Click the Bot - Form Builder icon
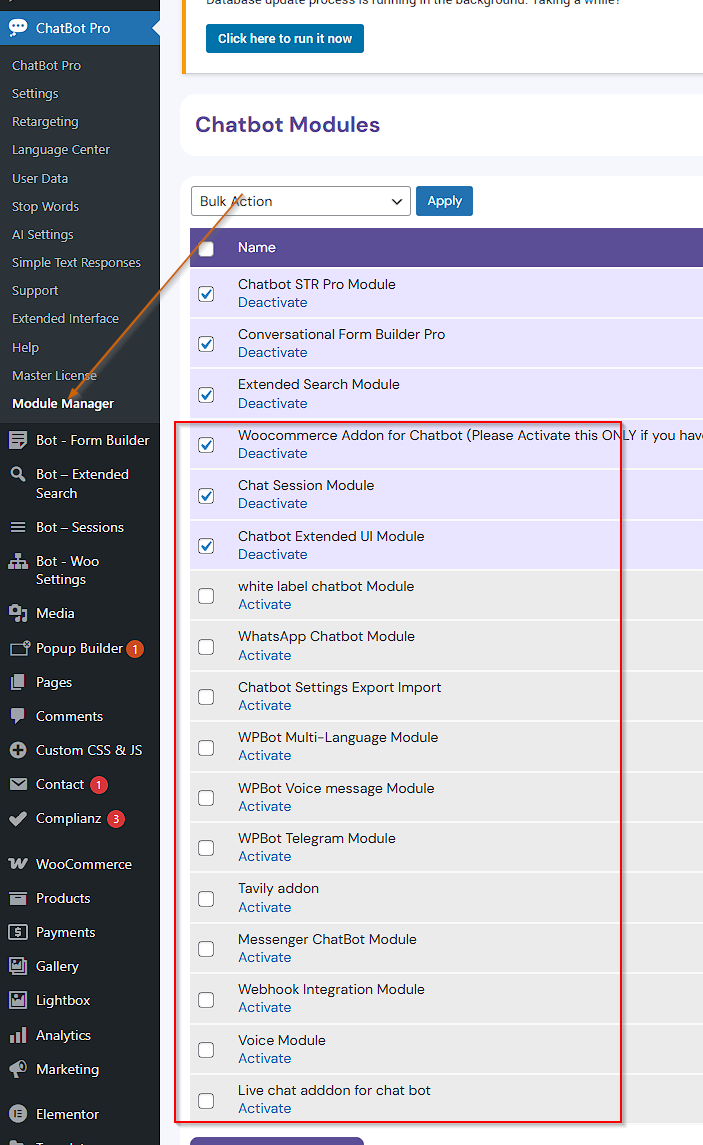 coord(18,440)
